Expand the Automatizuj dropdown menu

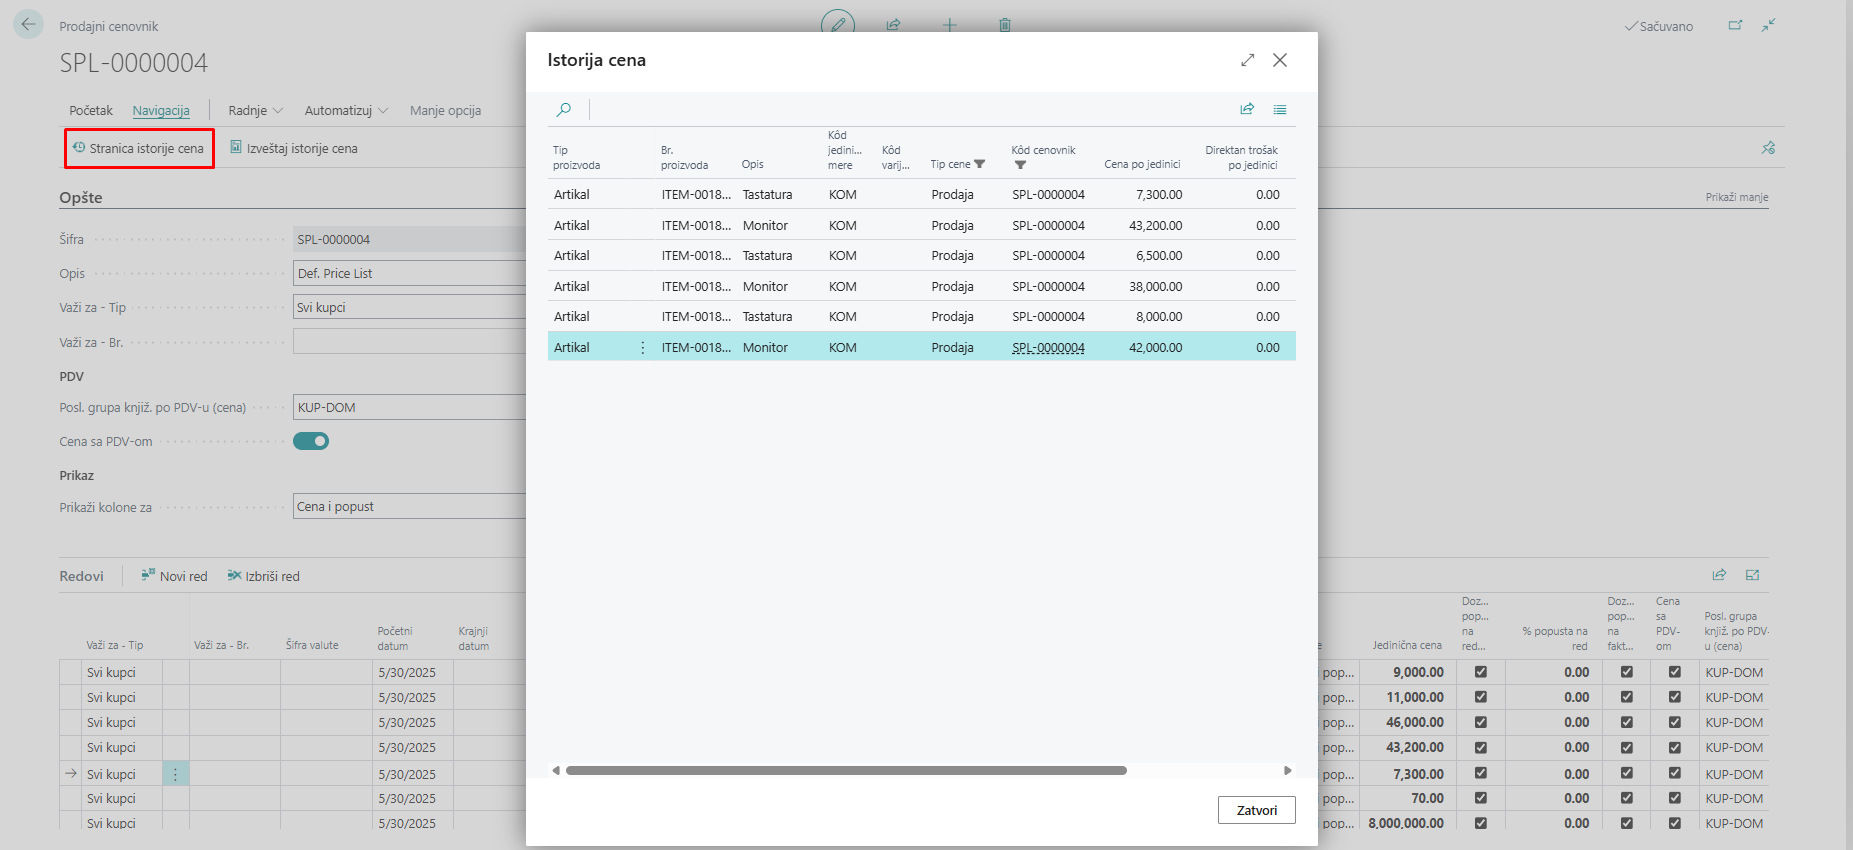(x=346, y=110)
